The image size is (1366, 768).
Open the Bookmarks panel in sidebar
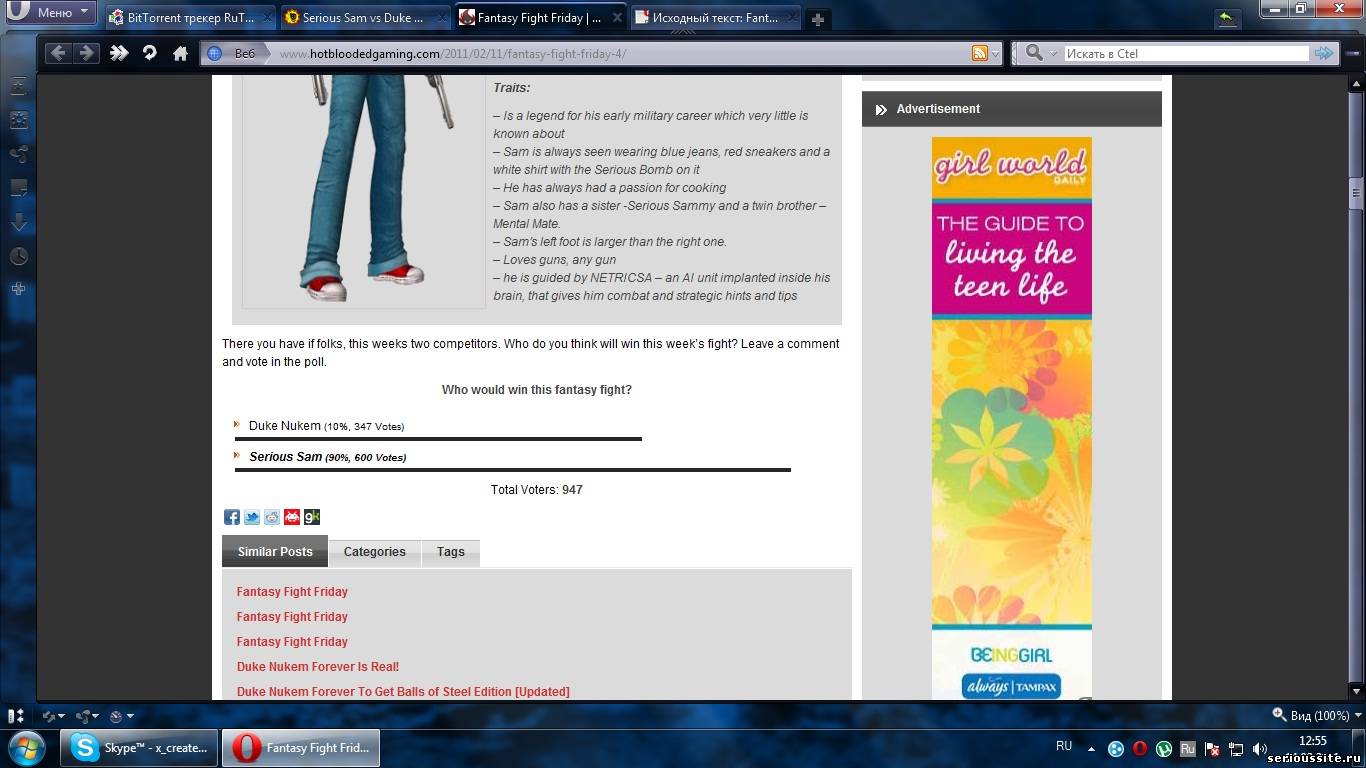(x=18, y=86)
